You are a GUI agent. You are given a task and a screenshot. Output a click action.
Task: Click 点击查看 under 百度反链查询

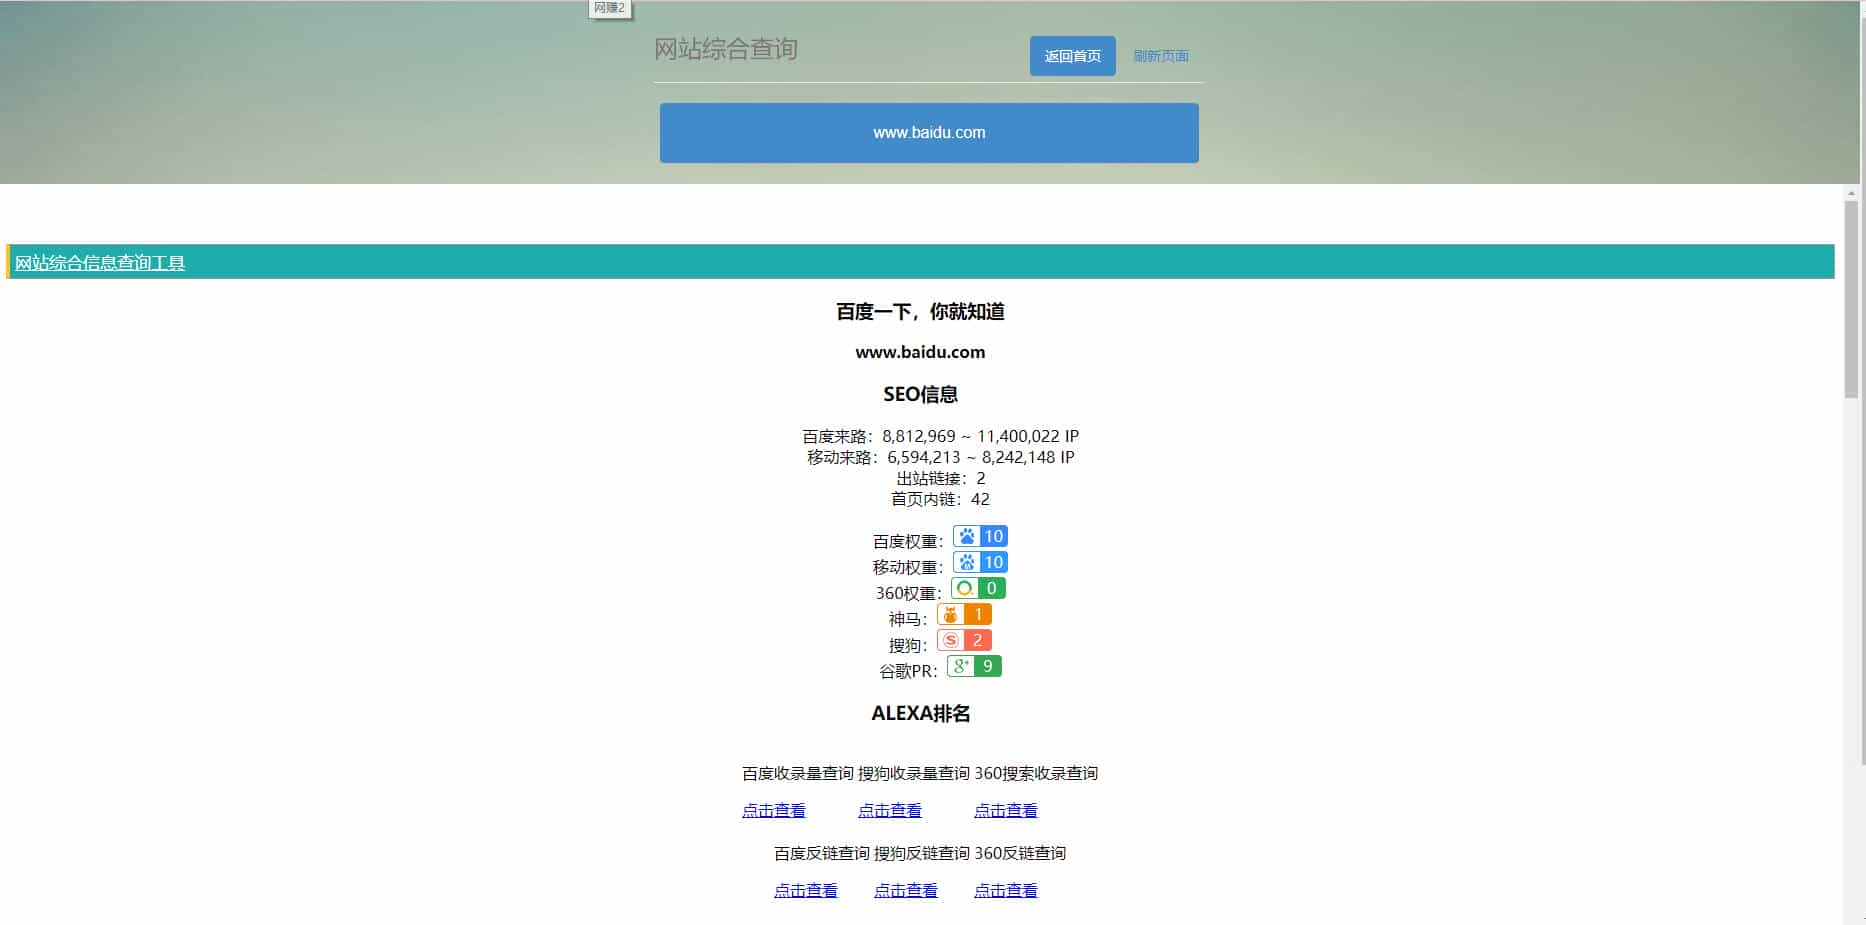[x=805, y=890]
